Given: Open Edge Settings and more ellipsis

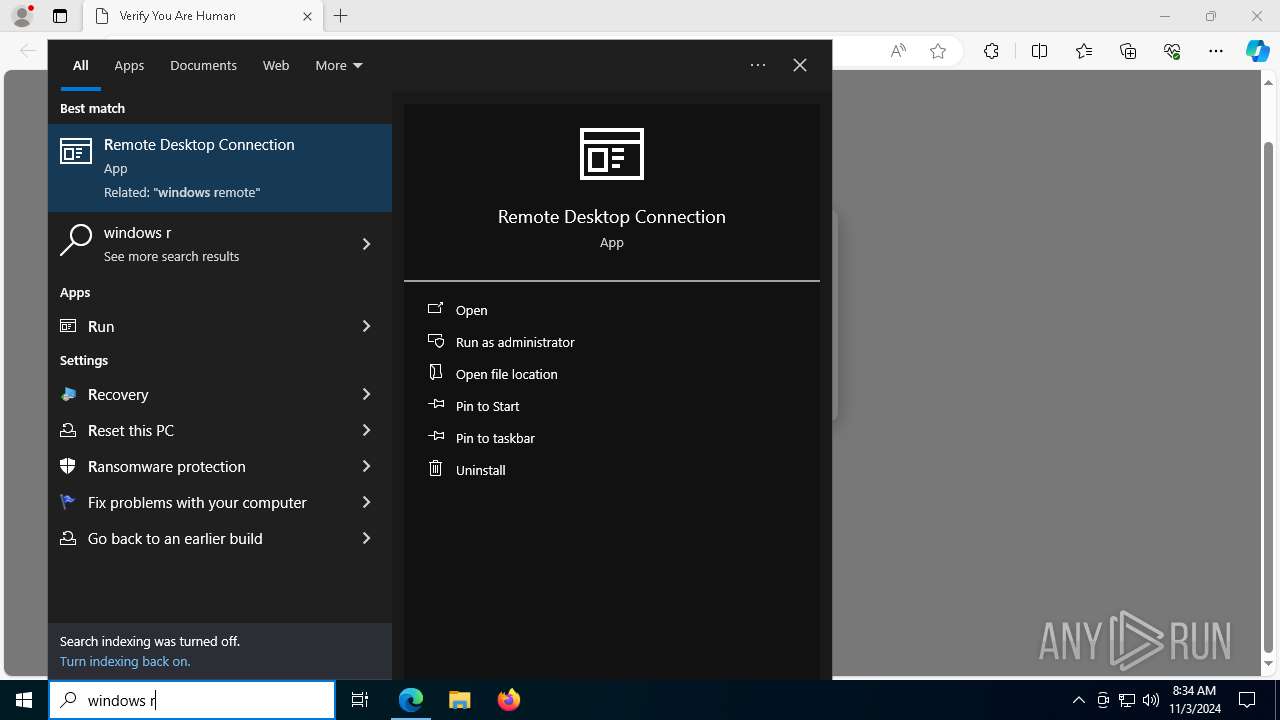Looking at the screenshot, I should 1216,51.
